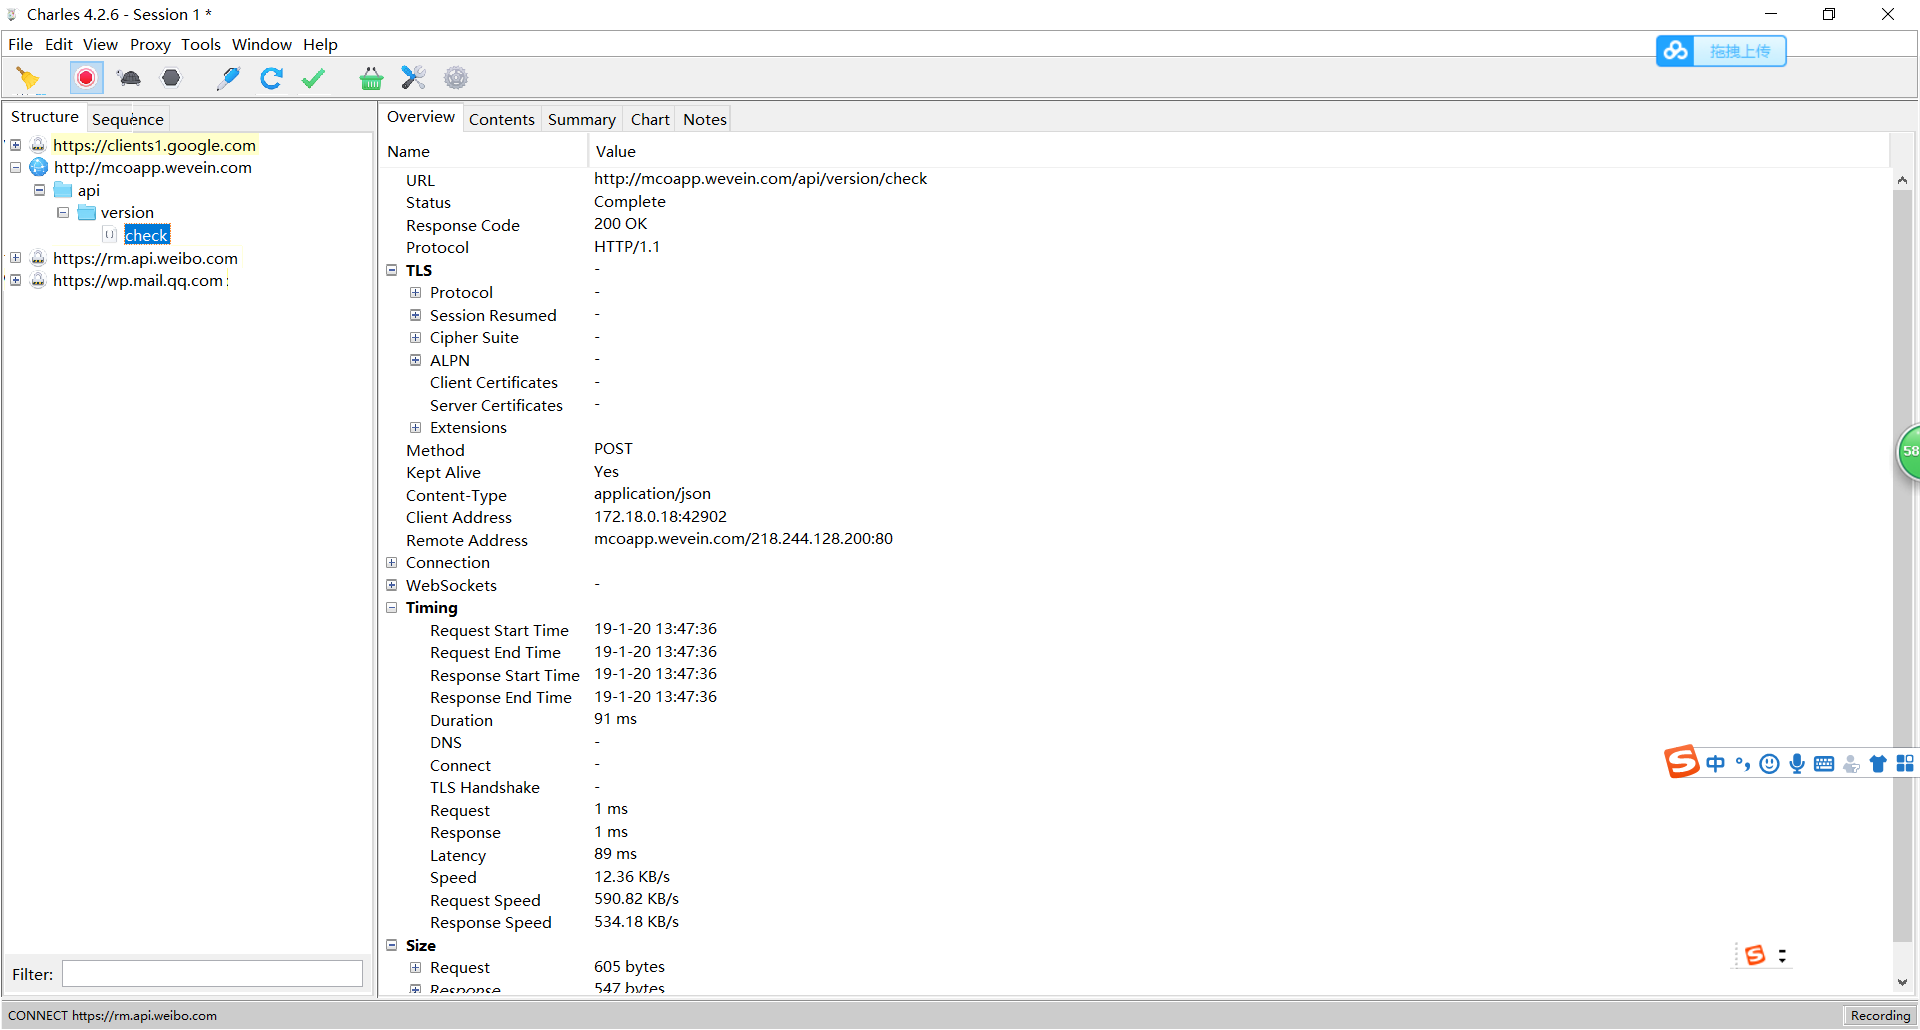Click the Compose pen icon

click(228, 78)
